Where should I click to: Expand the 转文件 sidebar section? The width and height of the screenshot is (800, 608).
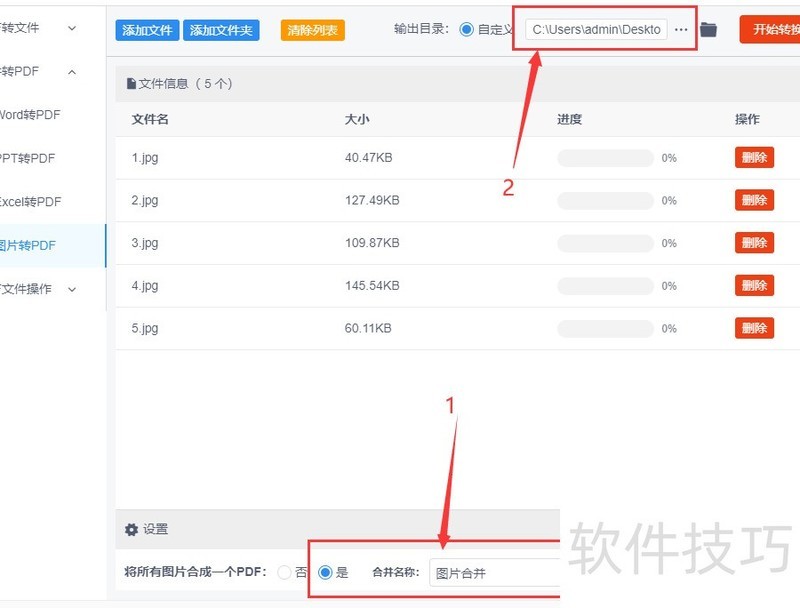pos(40,28)
